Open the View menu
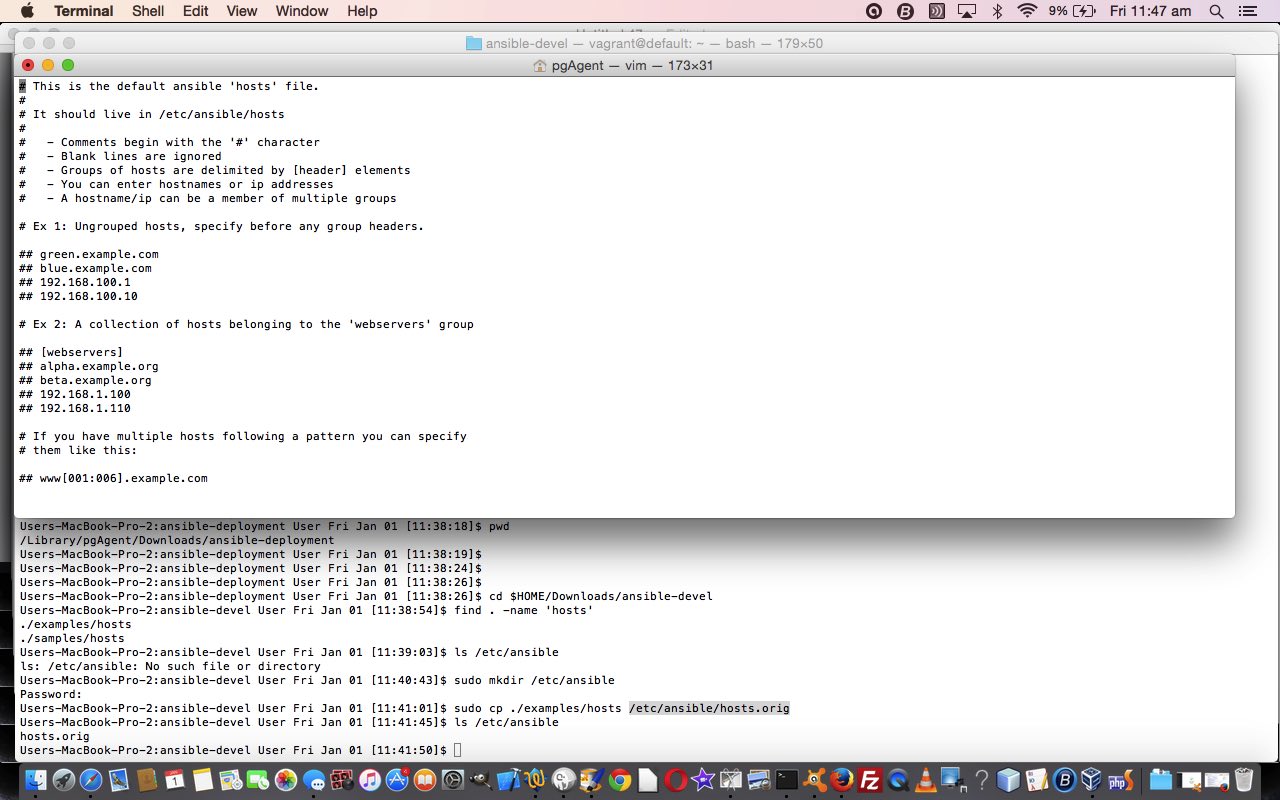The height and width of the screenshot is (800, 1280). (242, 11)
